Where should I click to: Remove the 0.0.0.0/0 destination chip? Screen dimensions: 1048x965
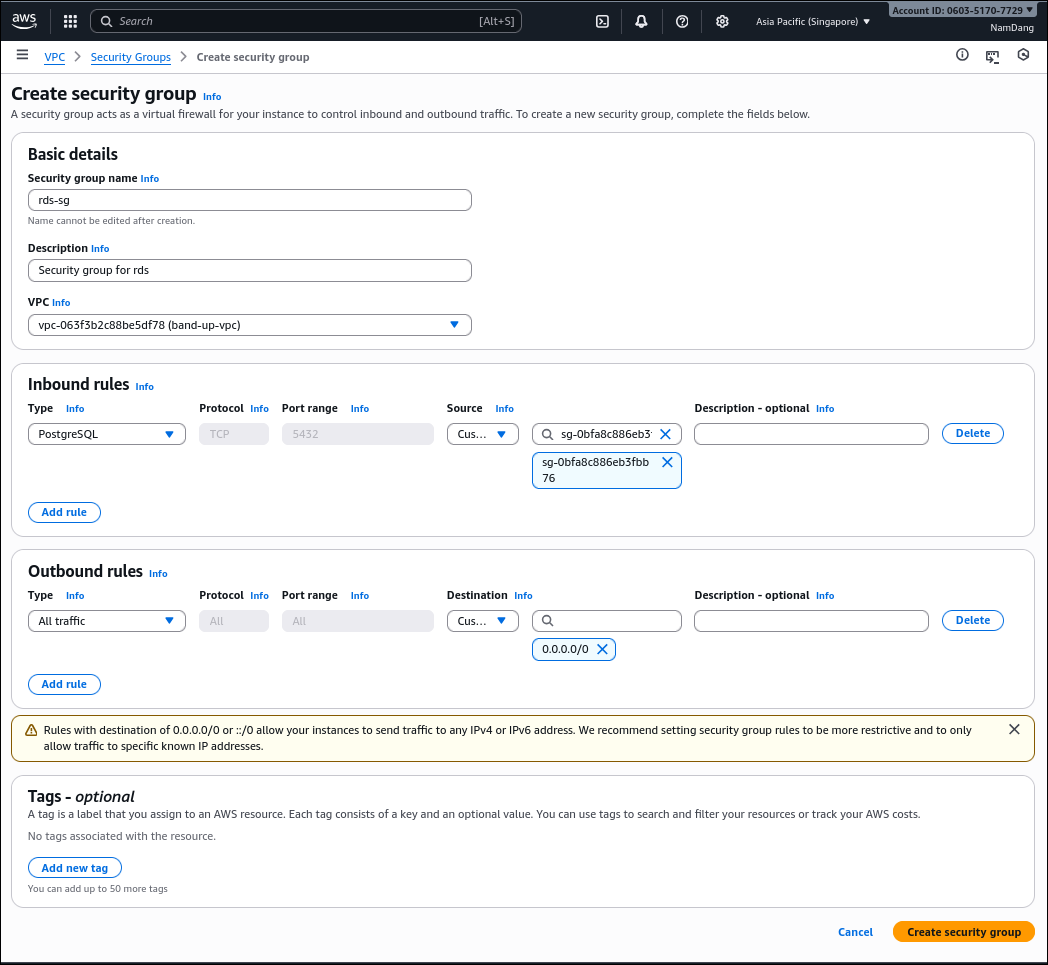(x=602, y=649)
